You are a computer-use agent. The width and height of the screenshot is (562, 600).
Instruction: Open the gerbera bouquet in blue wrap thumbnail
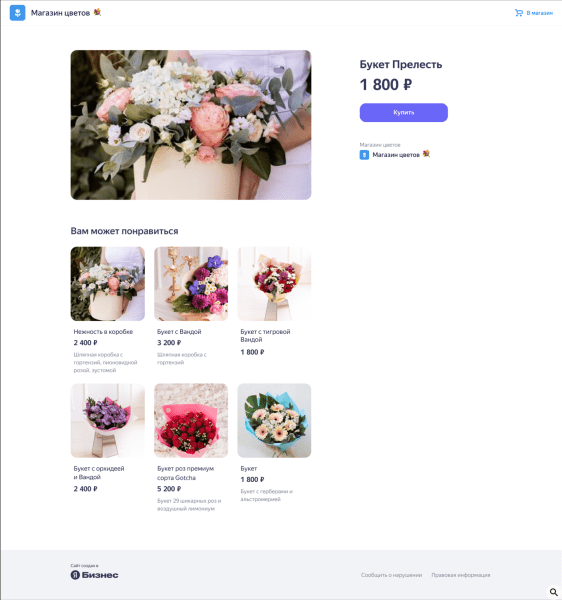point(274,421)
